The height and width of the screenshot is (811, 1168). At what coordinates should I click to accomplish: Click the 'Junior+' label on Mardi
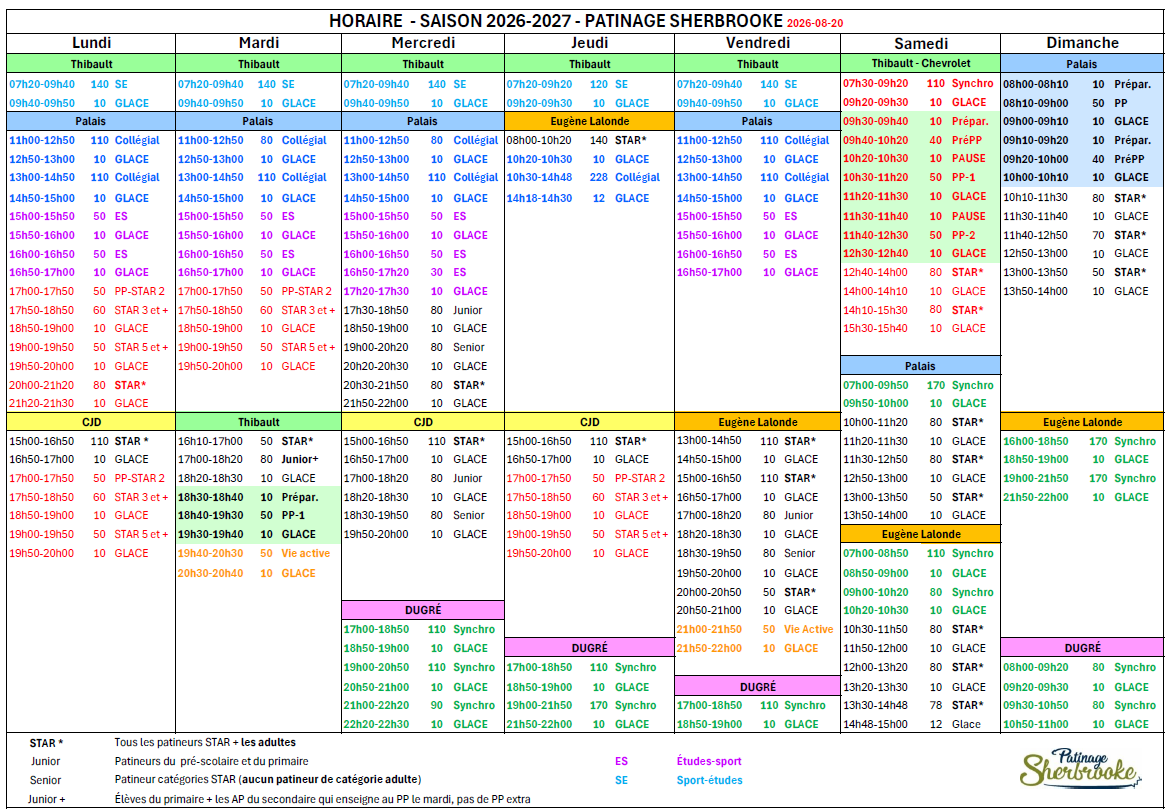point(299,459)
